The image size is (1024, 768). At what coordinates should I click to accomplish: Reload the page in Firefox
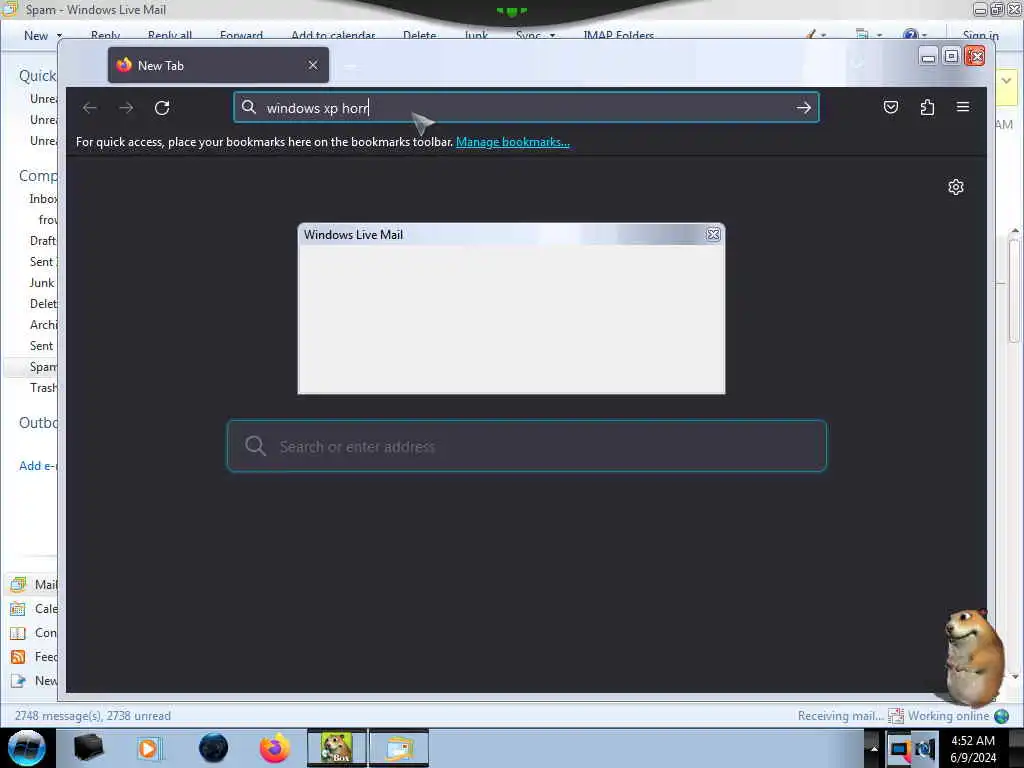click(162, 108)
